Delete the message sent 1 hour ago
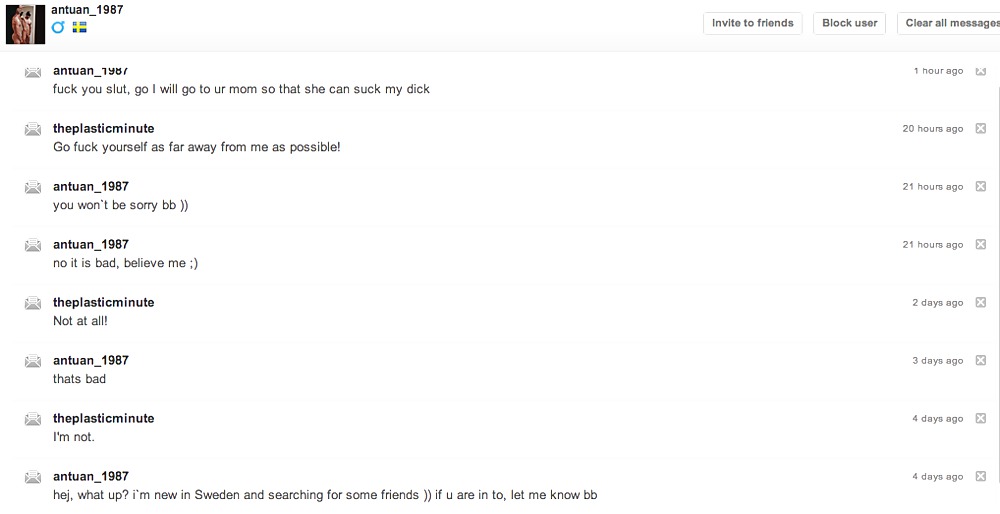This screenshot has height=514, width=1000. (x=980, y=71)
